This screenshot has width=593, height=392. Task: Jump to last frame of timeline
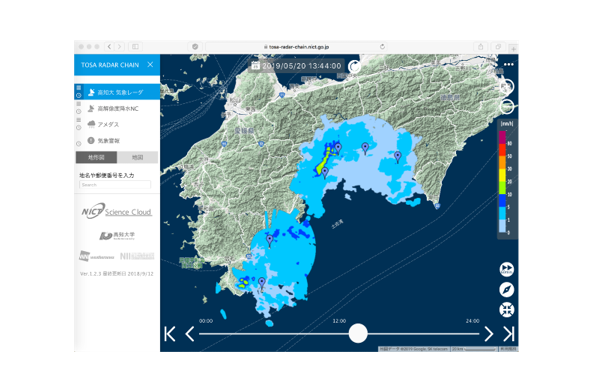(x=509, y=334)
